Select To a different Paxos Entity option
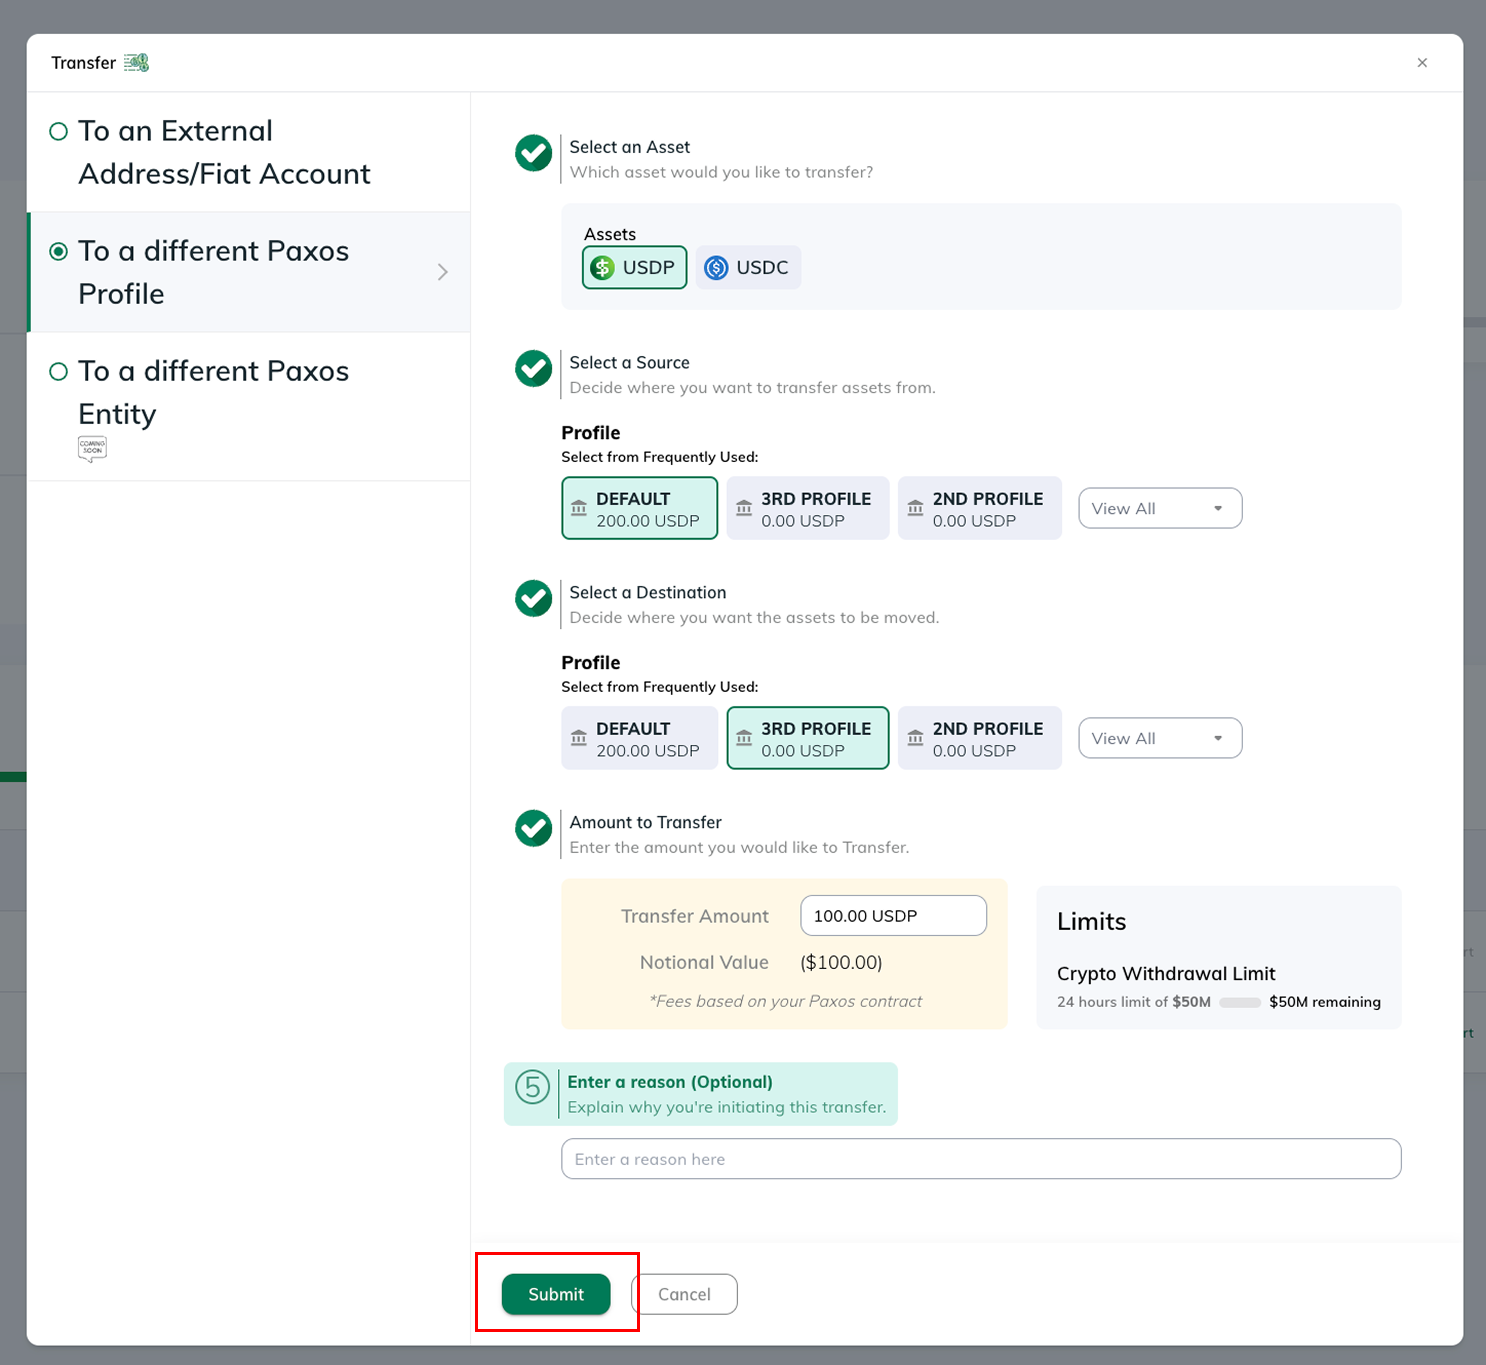The image size is (1486, 1365). 249,406
